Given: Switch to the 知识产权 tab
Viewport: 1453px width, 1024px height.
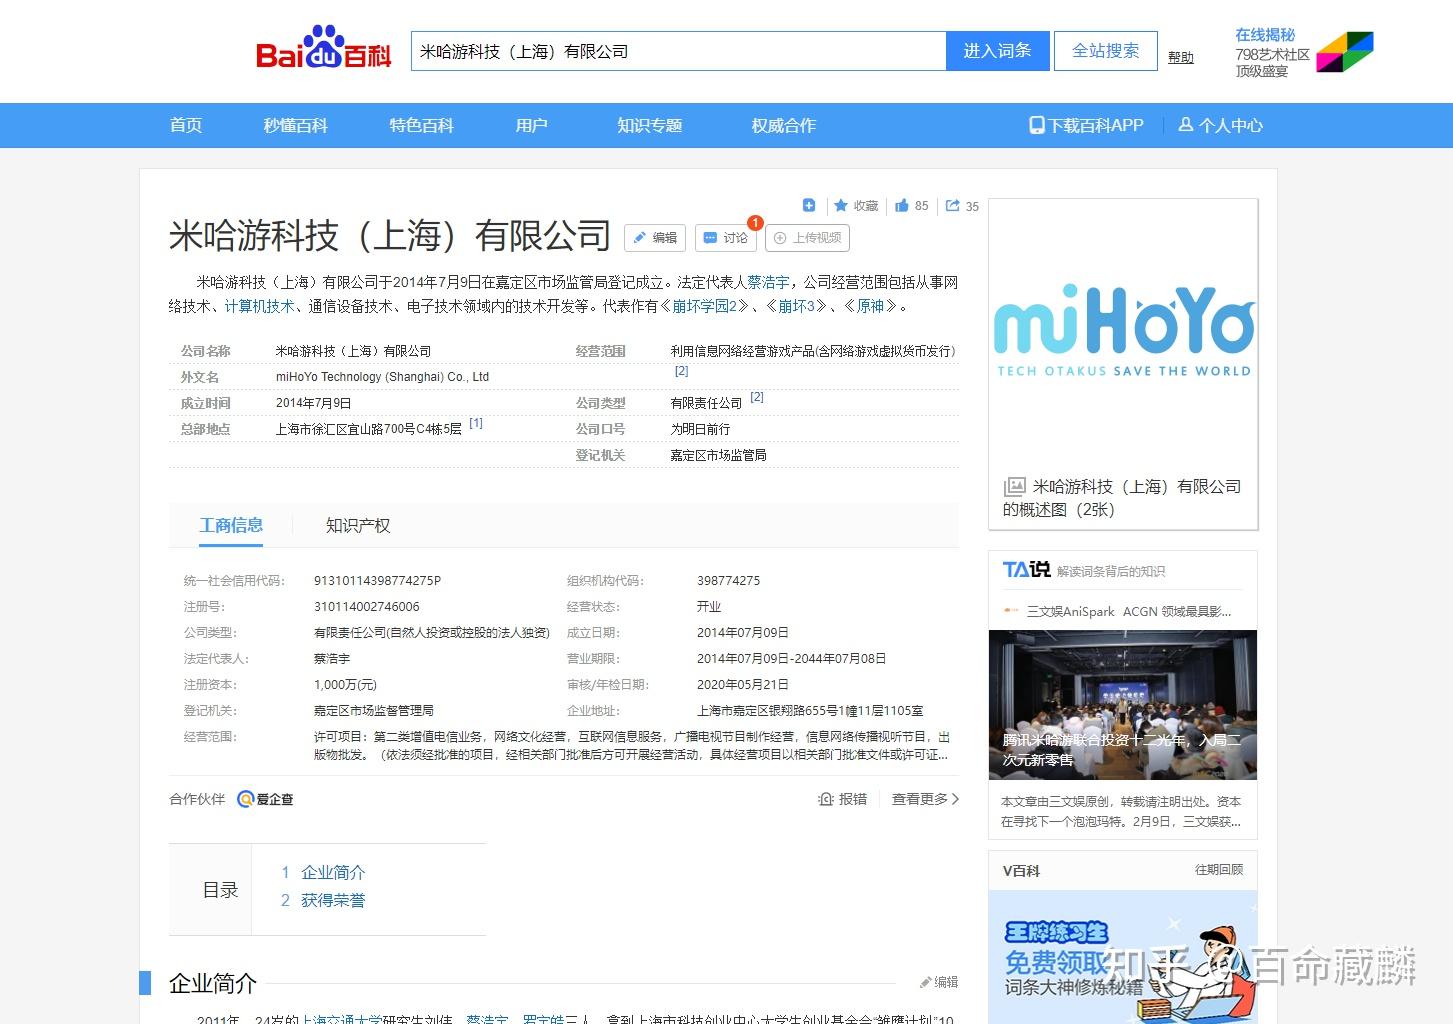Looking at the screenshot, I should [358, 526].
